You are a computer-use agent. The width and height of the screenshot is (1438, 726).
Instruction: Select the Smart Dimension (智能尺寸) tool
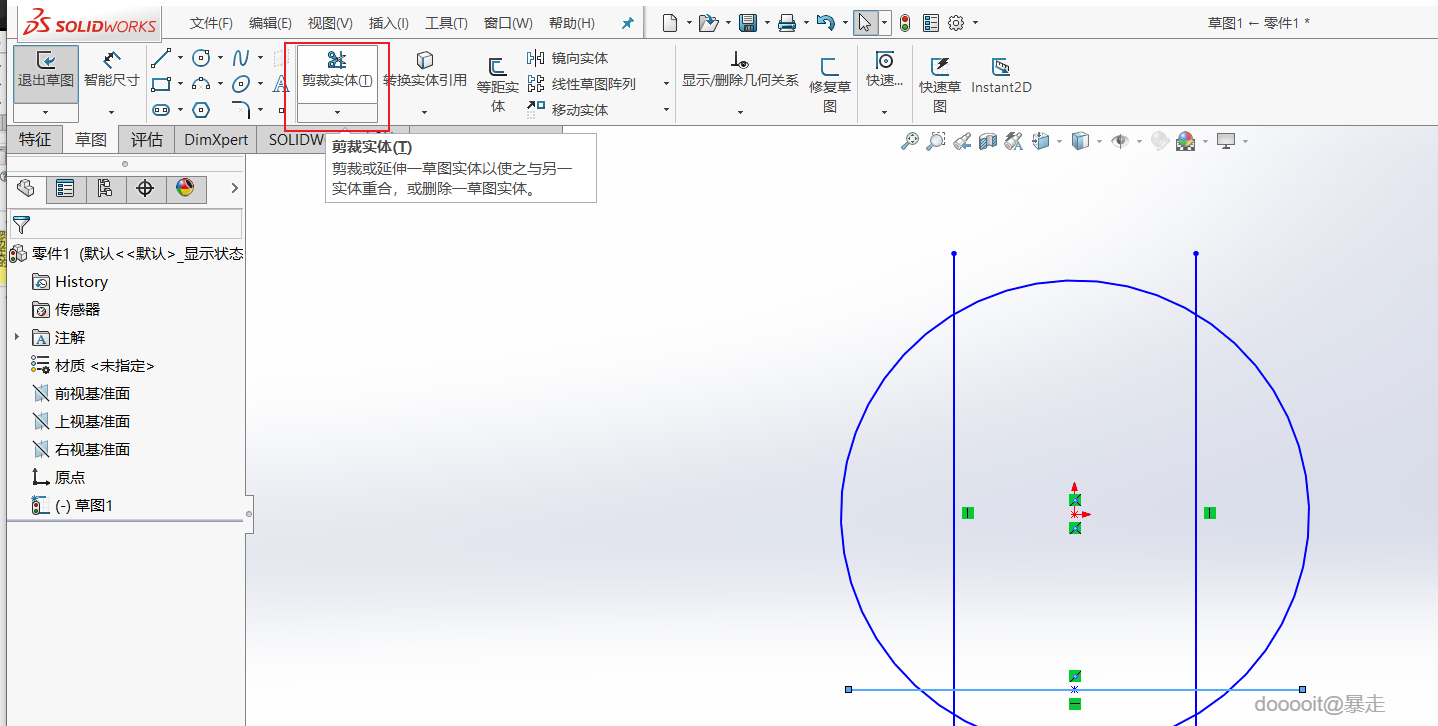click(111, 69)
